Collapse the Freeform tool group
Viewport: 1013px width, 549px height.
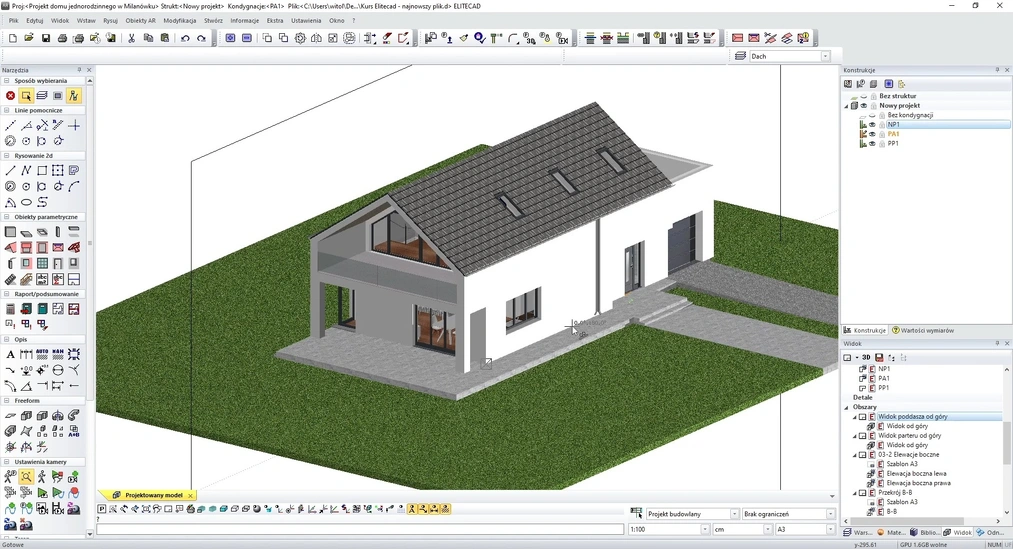[x=6, y=400]
